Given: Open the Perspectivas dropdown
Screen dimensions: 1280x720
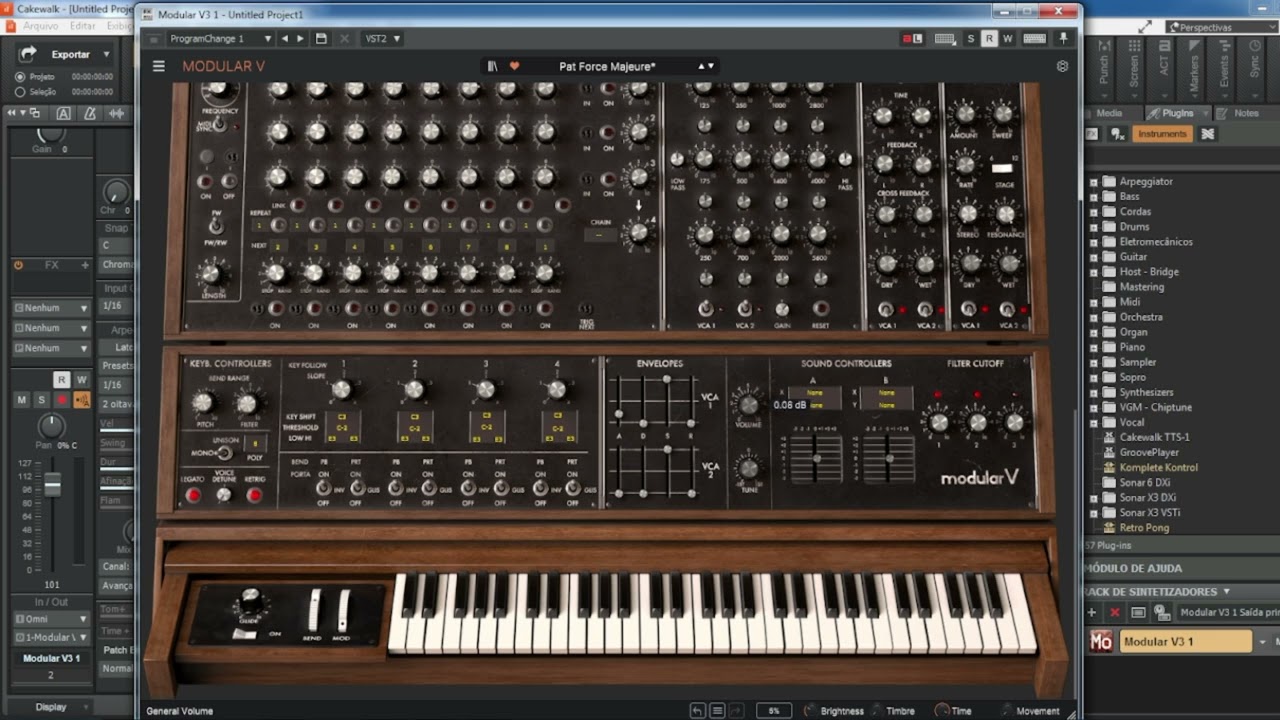Looking at the screenshot, I should coord(1221,27).
